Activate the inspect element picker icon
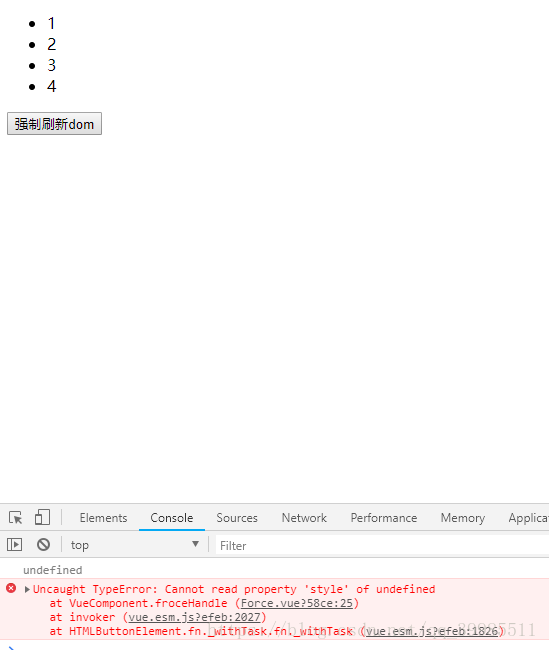549x650 pixels. pos(16,518)
